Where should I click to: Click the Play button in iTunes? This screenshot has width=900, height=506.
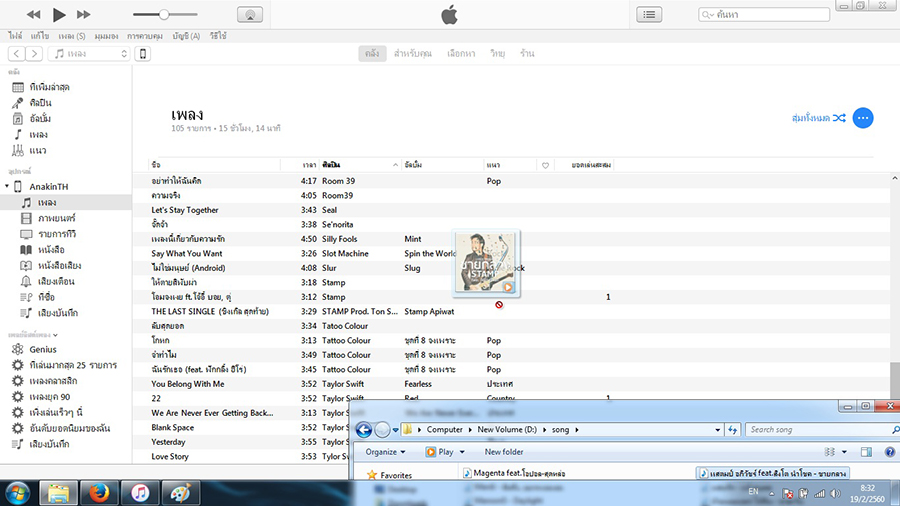click(x=59, y=15)
